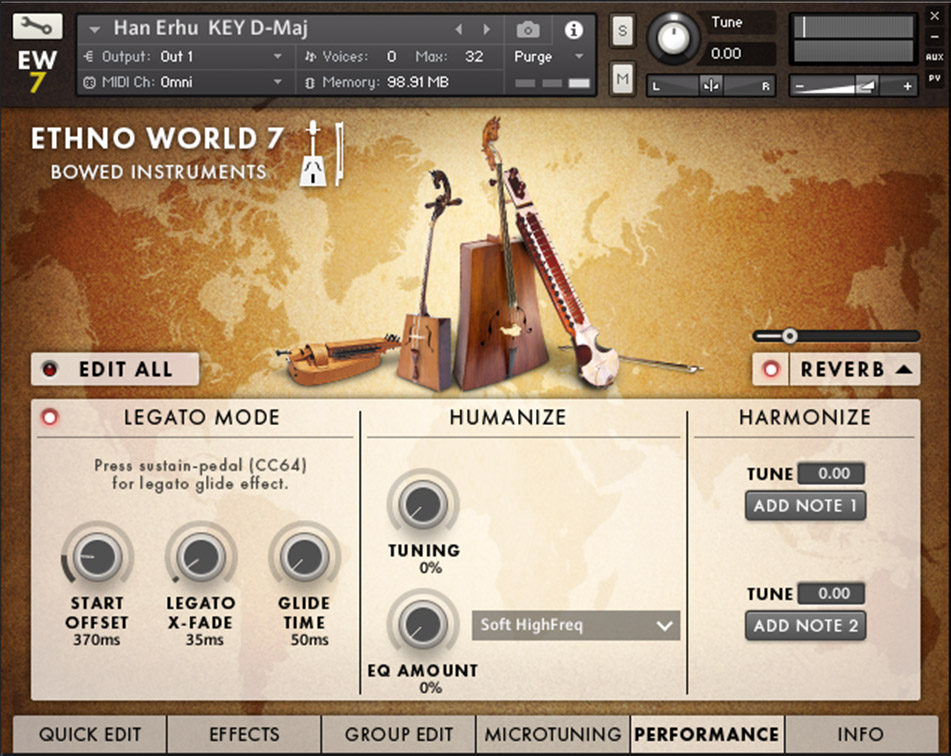Open the Microtuning tab
Screen dimensions: 951x756
coord(553,734)
